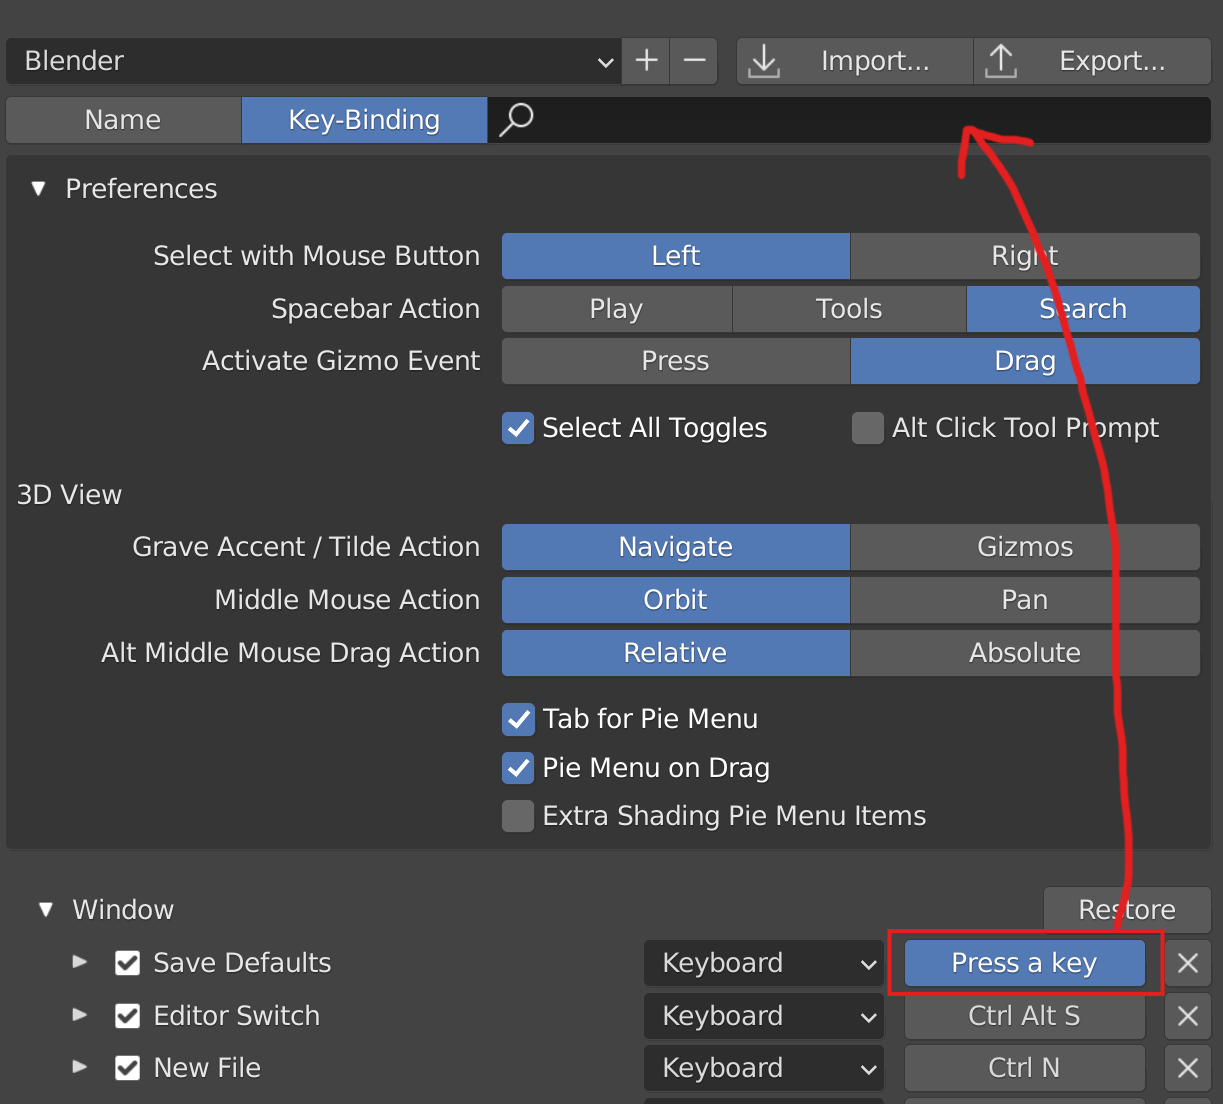Image resolution: width=1223 pixels, height=1104 pixels.
Task: Set Select with Mouse Button to Right
Action: tap(1025, 256)
